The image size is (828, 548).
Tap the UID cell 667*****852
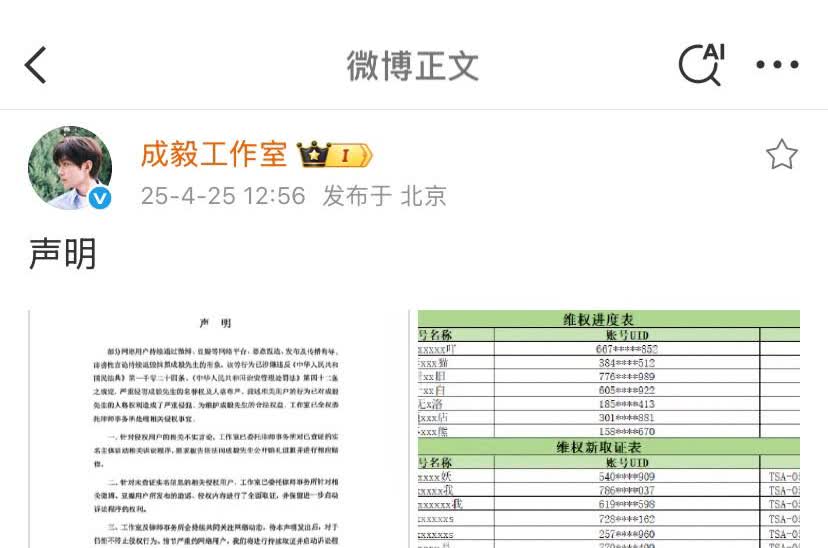(627, 349)
